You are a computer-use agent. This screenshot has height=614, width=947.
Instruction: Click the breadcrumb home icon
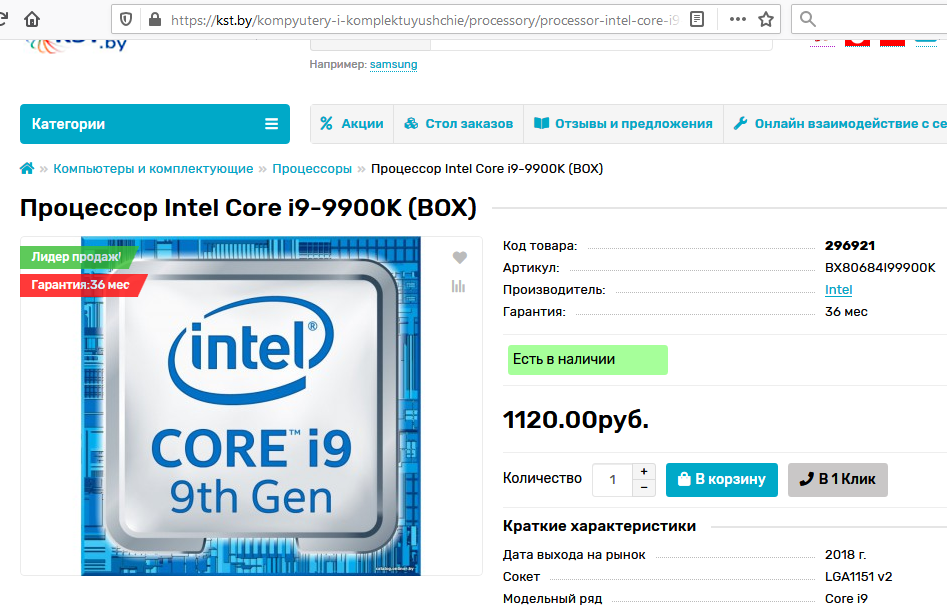click(27, 168)
